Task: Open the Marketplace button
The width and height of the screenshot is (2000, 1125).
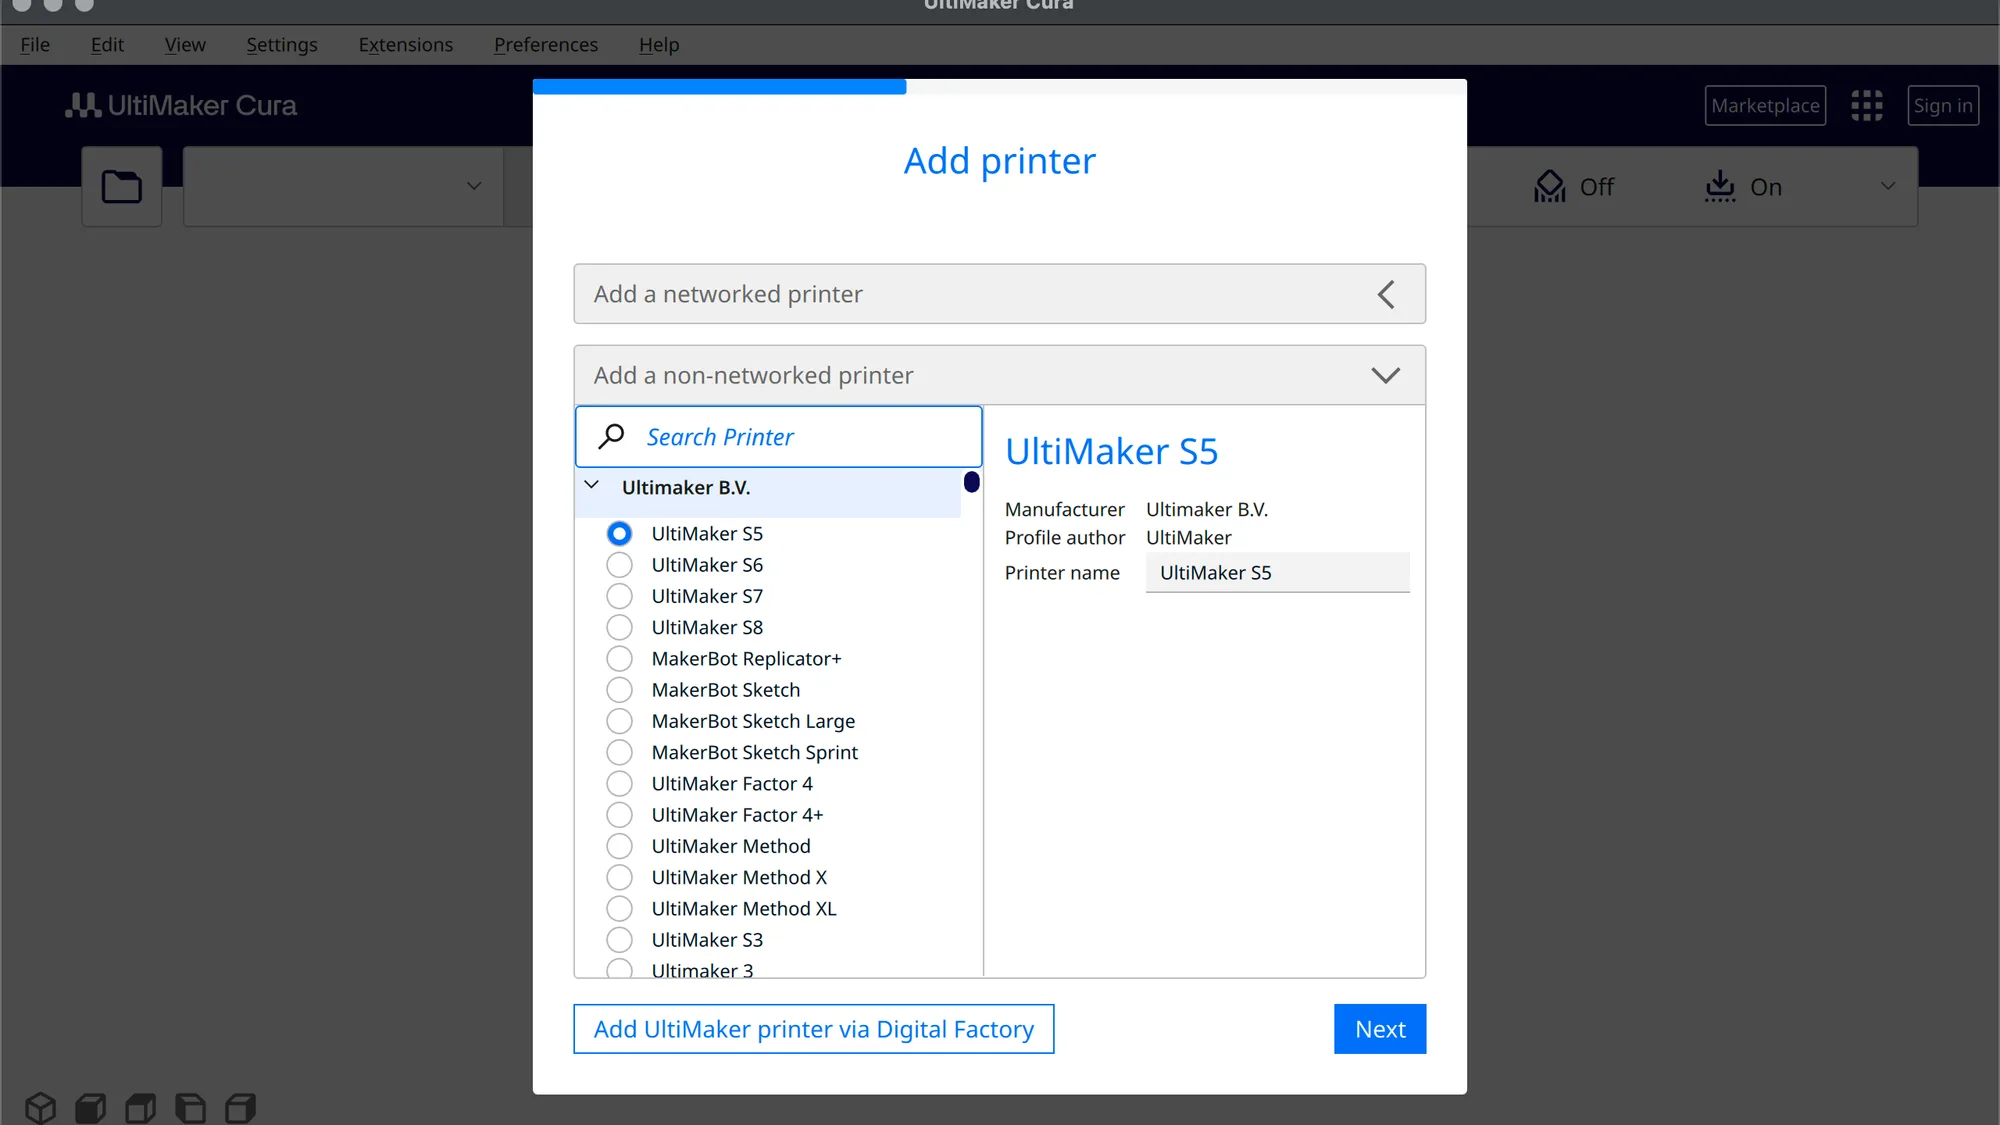Action: tap(1765, 105)
